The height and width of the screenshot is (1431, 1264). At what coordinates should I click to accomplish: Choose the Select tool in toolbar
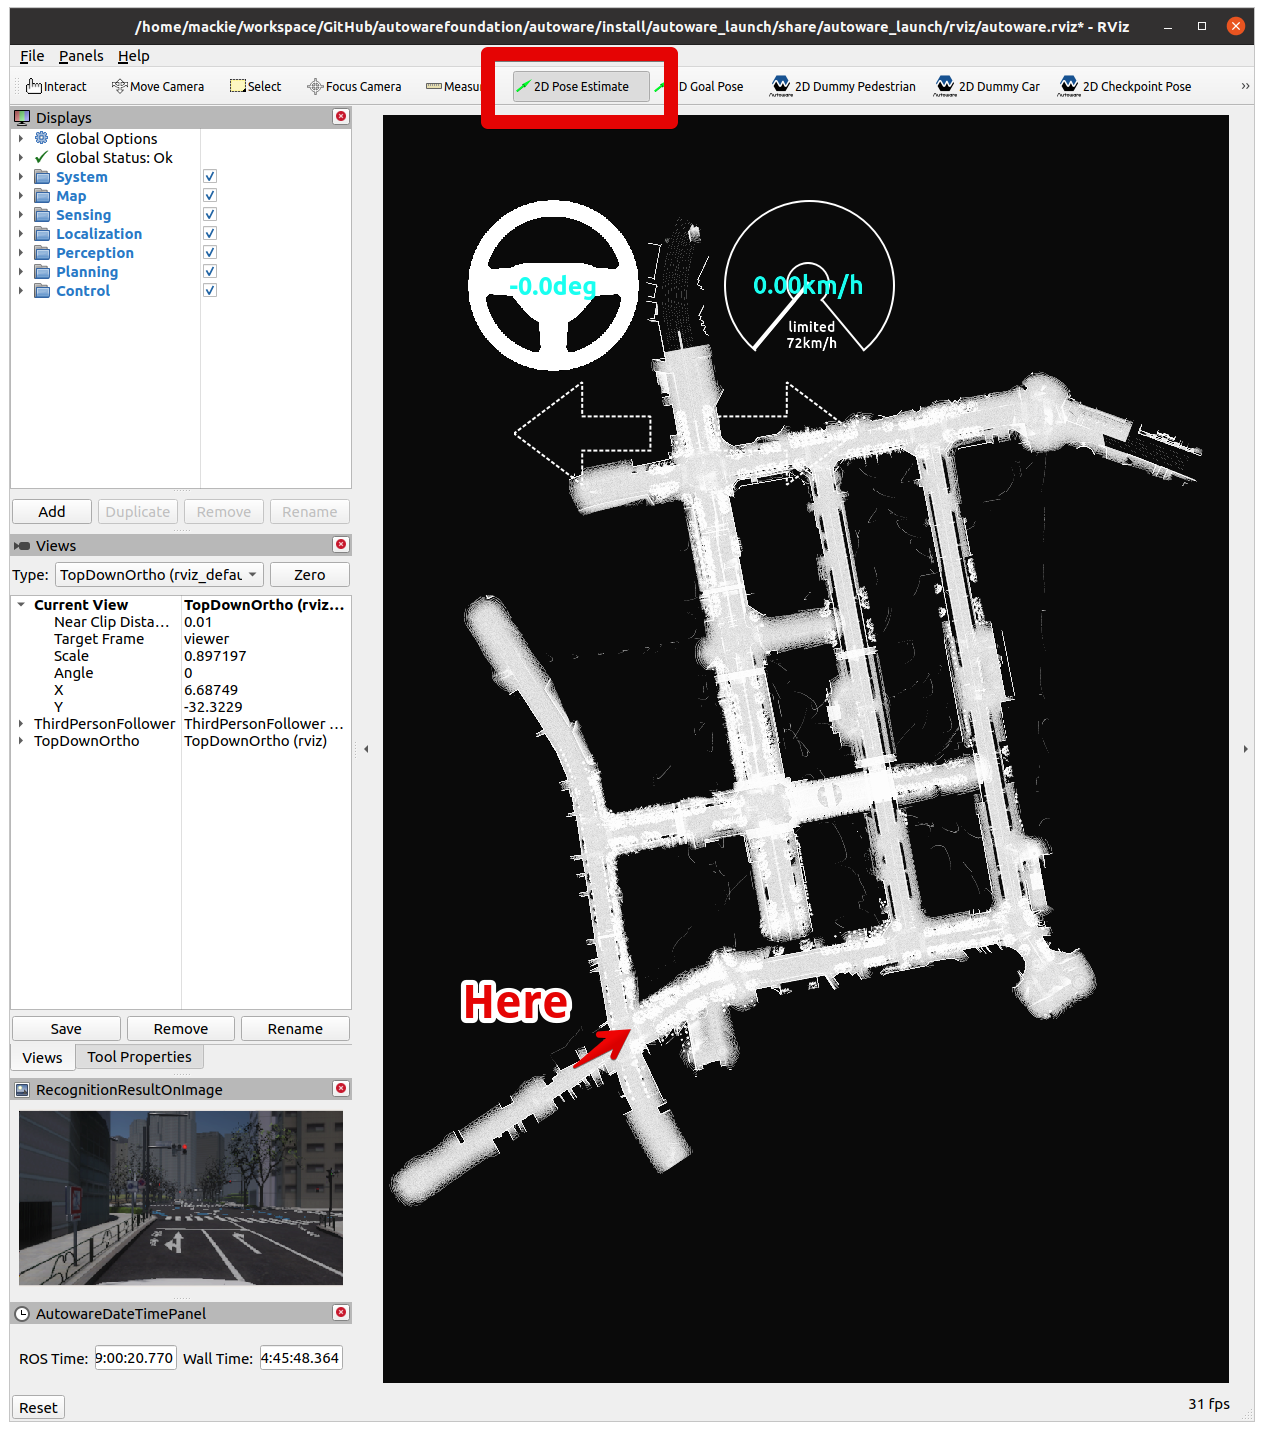(x=255, y=87)
